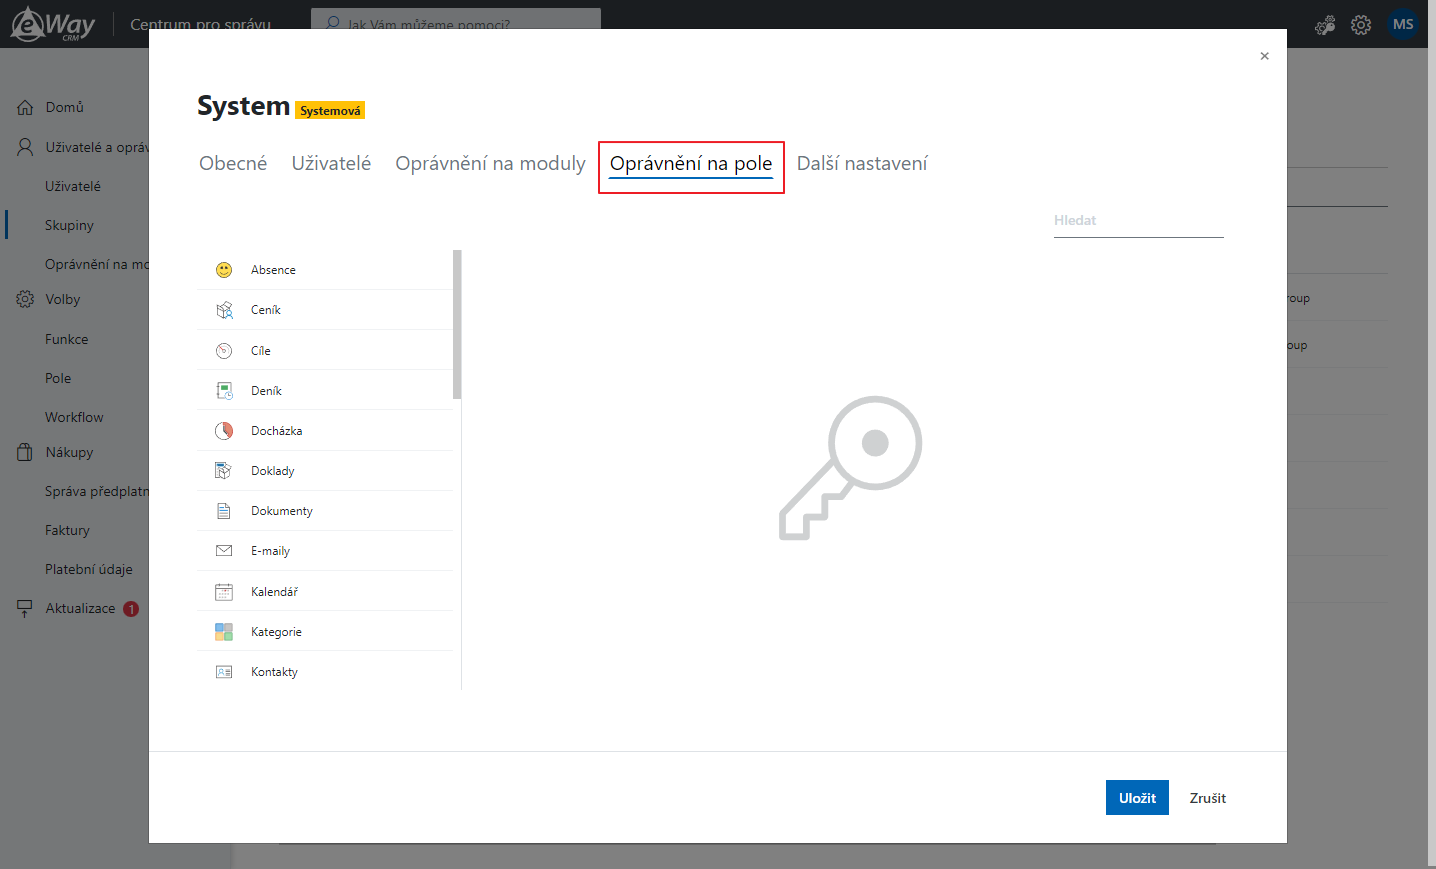Open Platební údaje in sidebar
This screenshot has width=1436, height=869.
(x=89, y=569)
